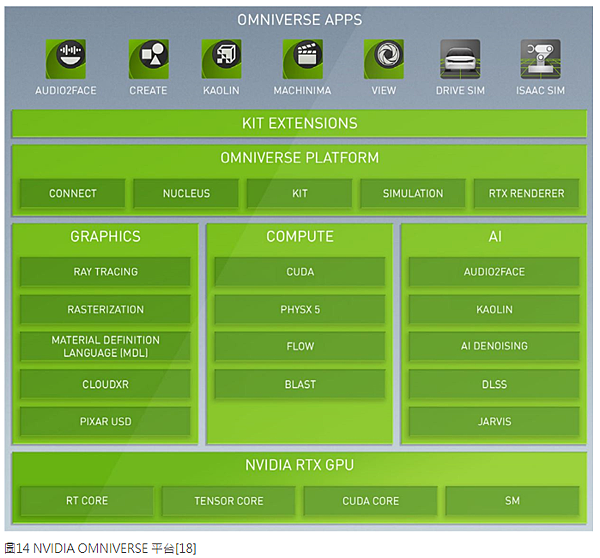Click the Isaac Sim robot icon
This screenshot has height=558, width=600.
[x=540, y=59]
